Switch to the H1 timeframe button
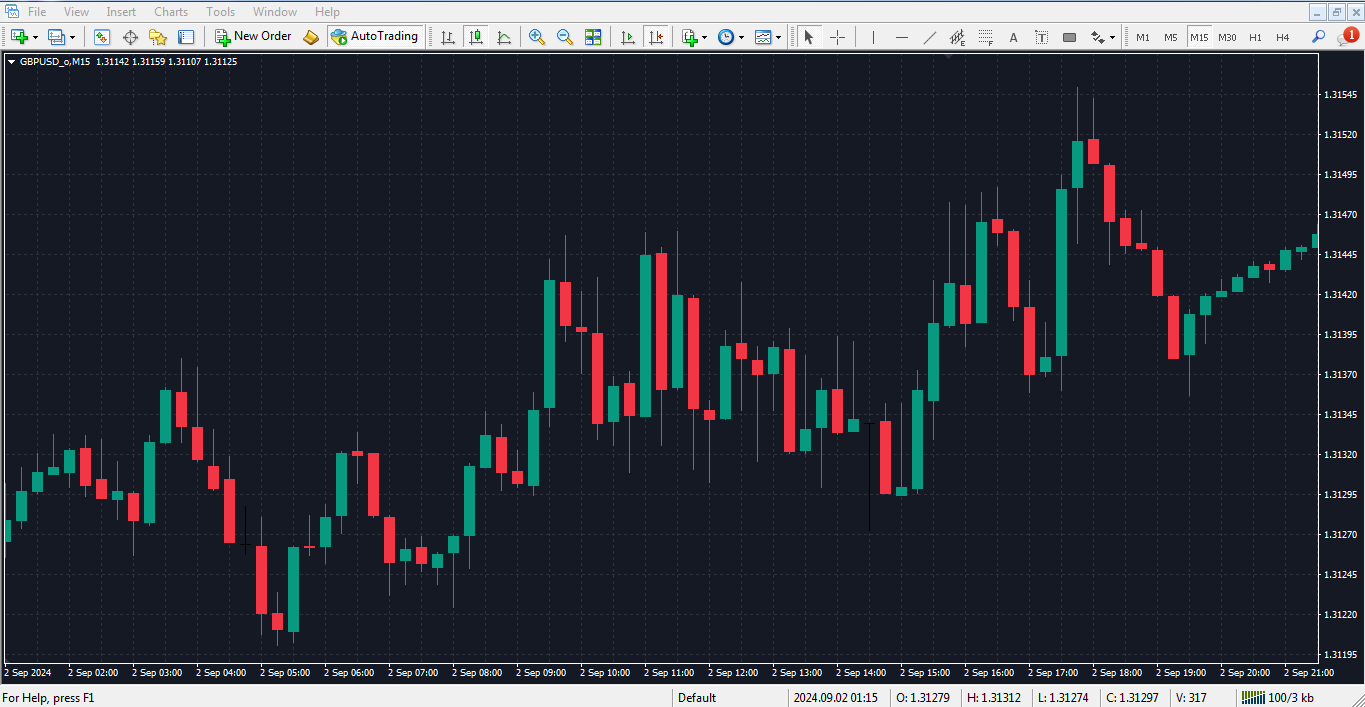Viewport: 1365px width, 707px height. point(1255,37)
